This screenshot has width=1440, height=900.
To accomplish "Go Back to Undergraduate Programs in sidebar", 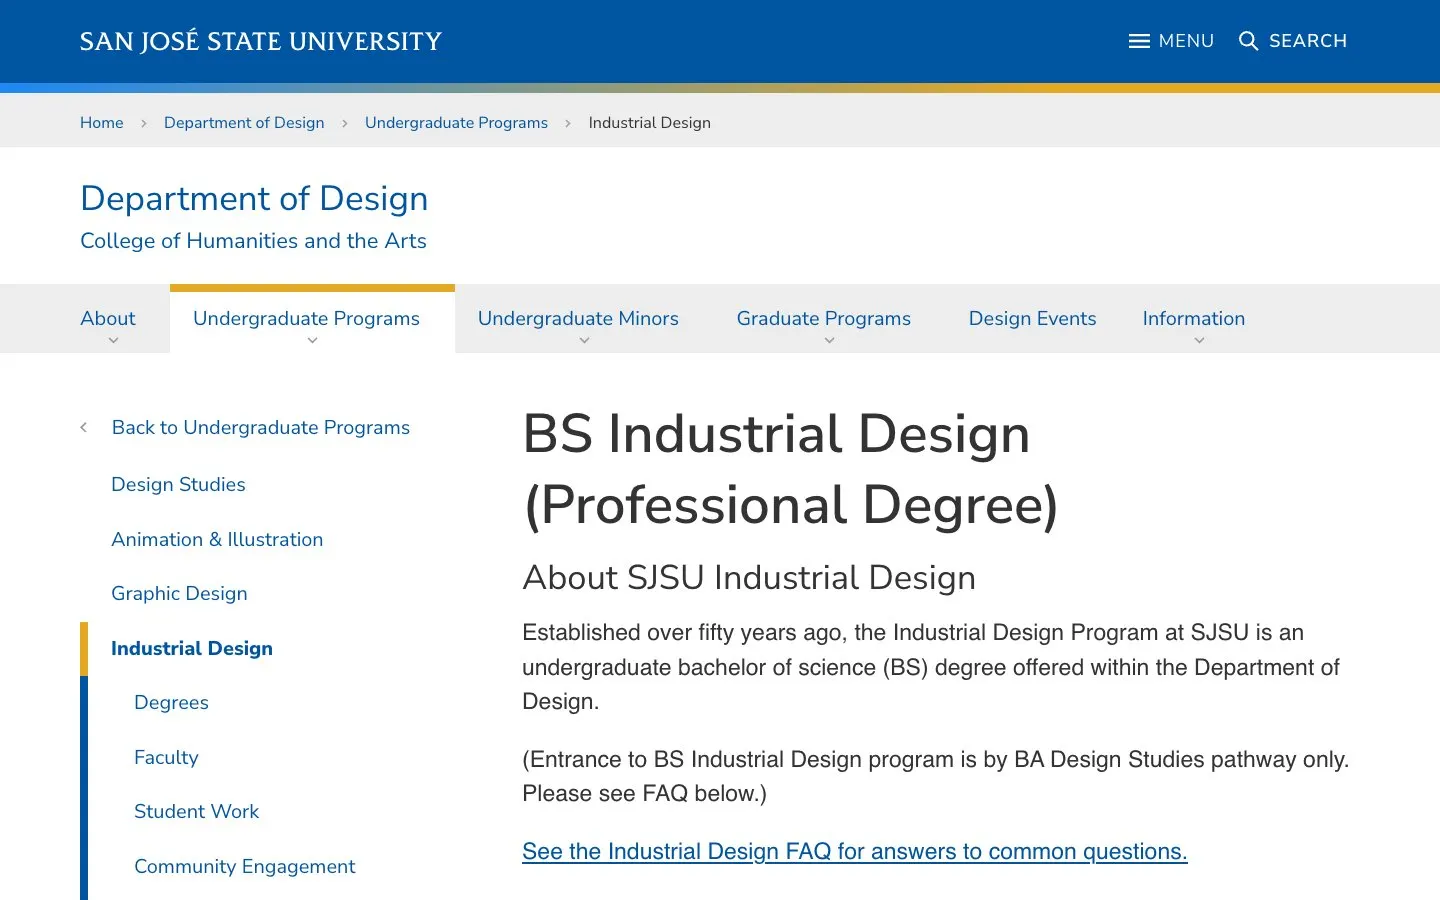I will [x=261, y=427].
